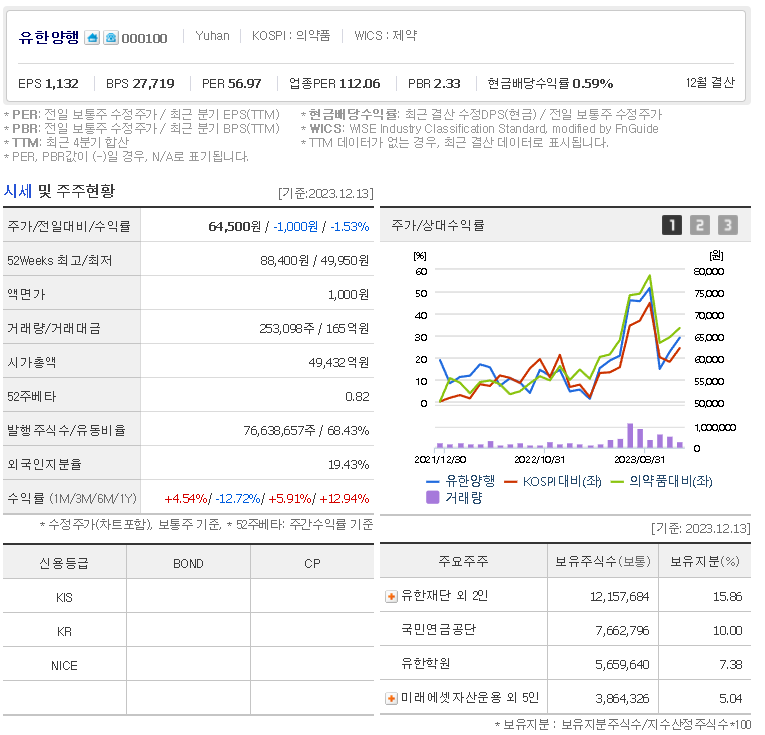The width and height of the screenshot is (765, 735).
Task: Expand 미래에셋자산운용 외 5인 shareholder row
Action: [x=391, y=698]
